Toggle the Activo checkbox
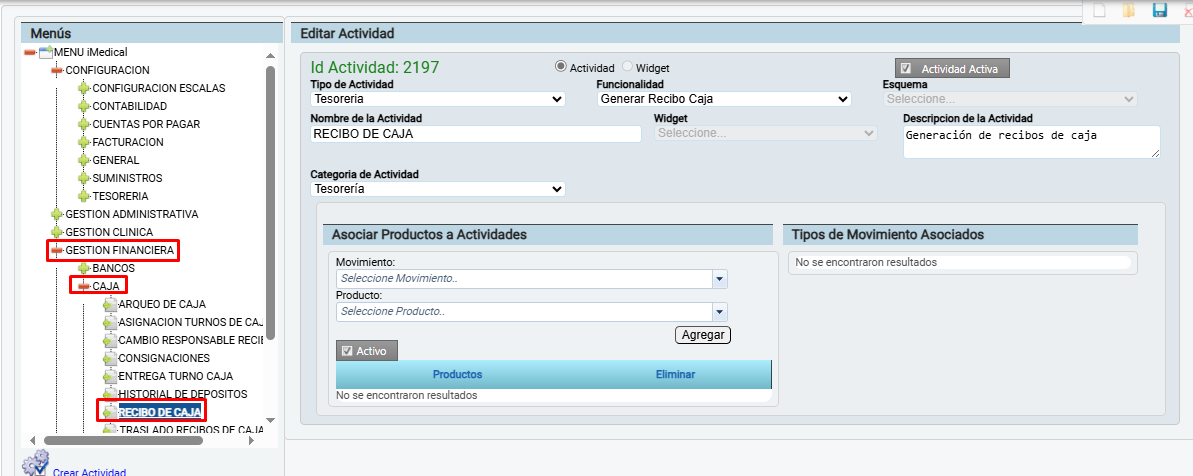Viewport: 1193px width, 476px height. 347,351
